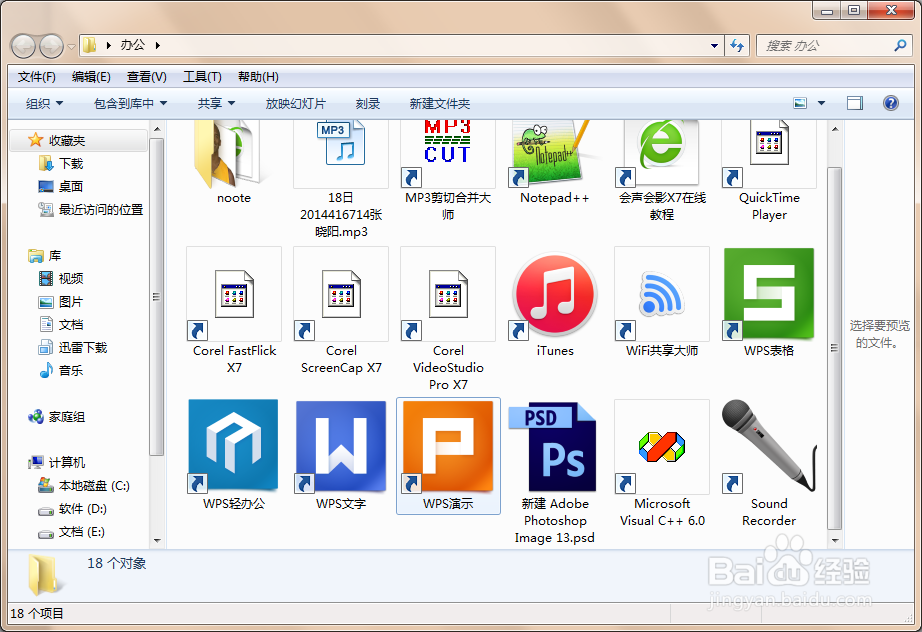Click the search magnifier icon
922x632 pixels.
coord(900,45)
